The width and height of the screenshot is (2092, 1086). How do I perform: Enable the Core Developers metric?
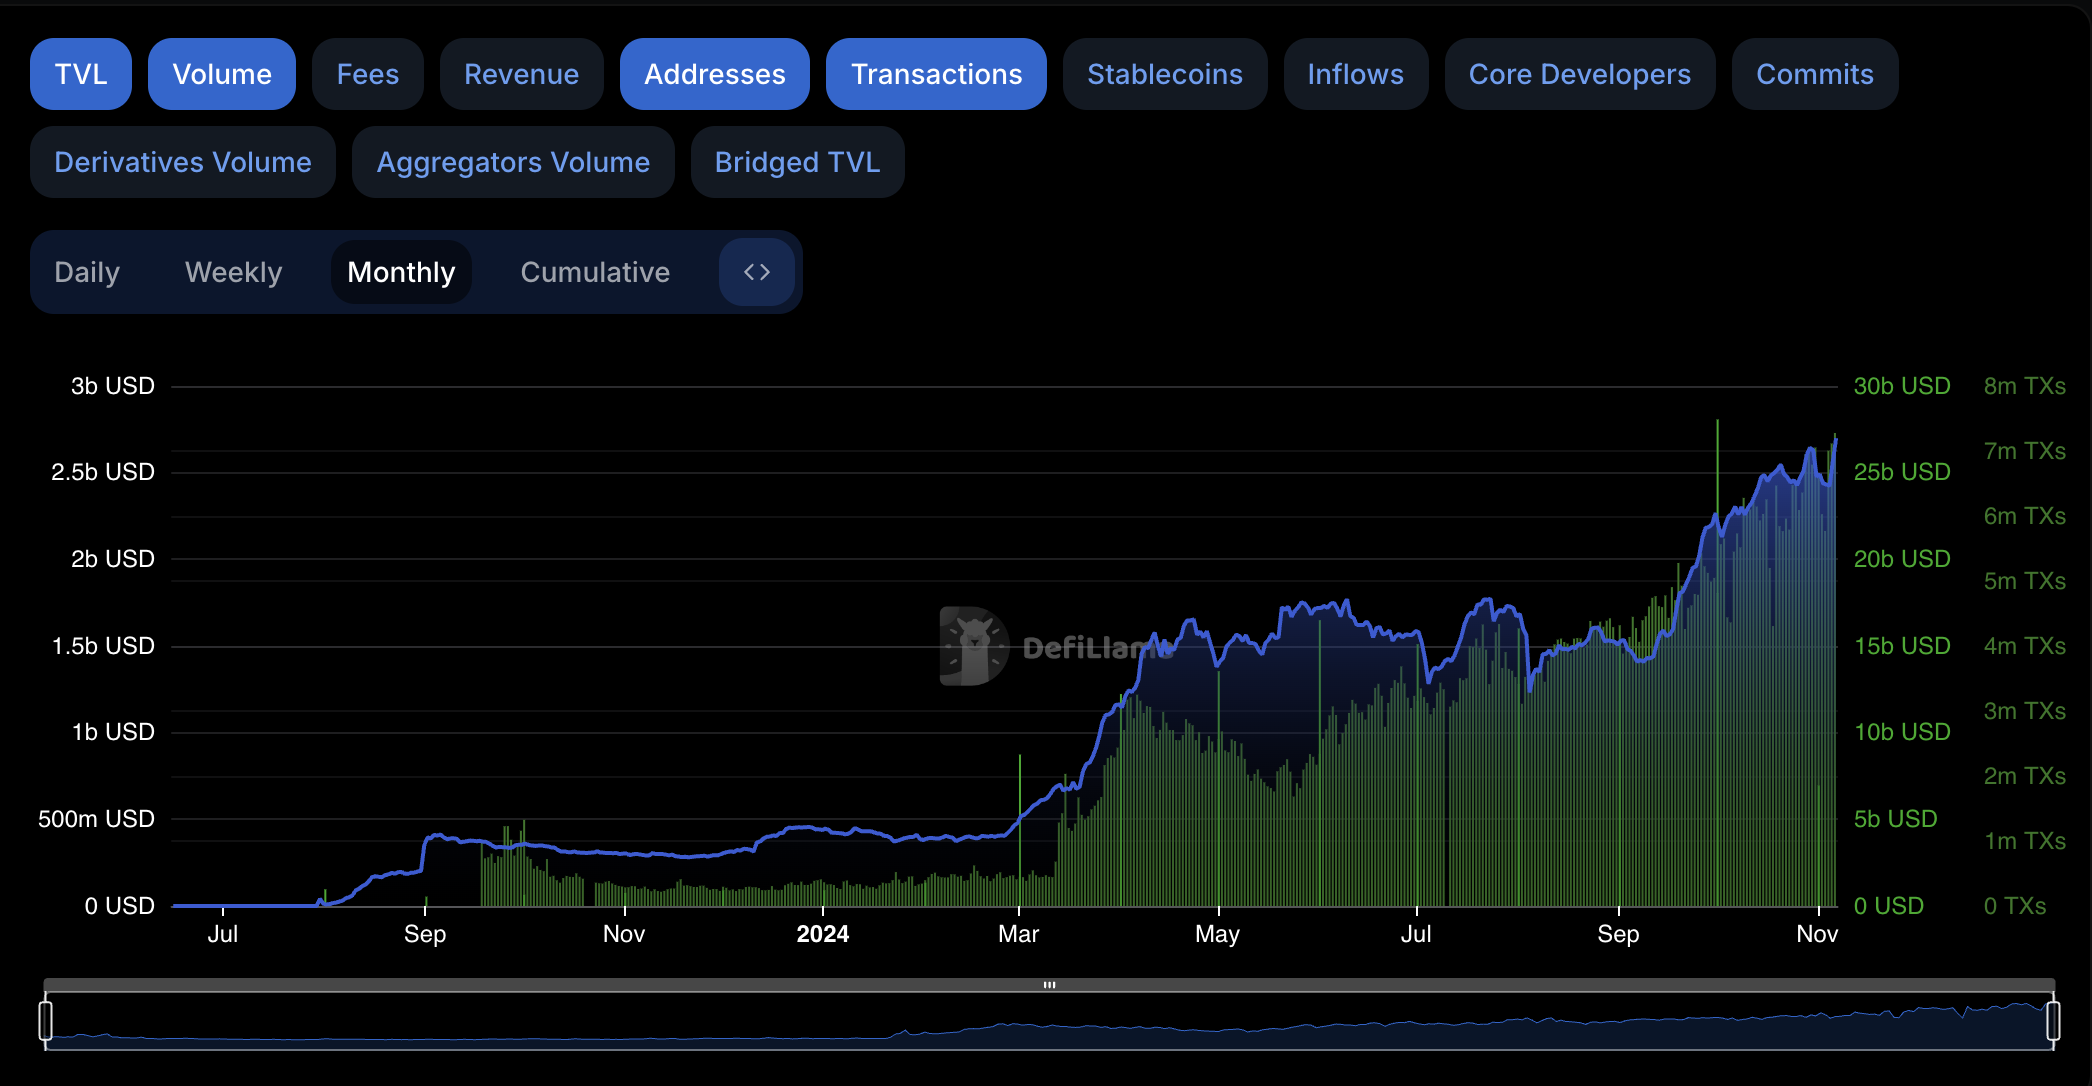coord(1580,74)
